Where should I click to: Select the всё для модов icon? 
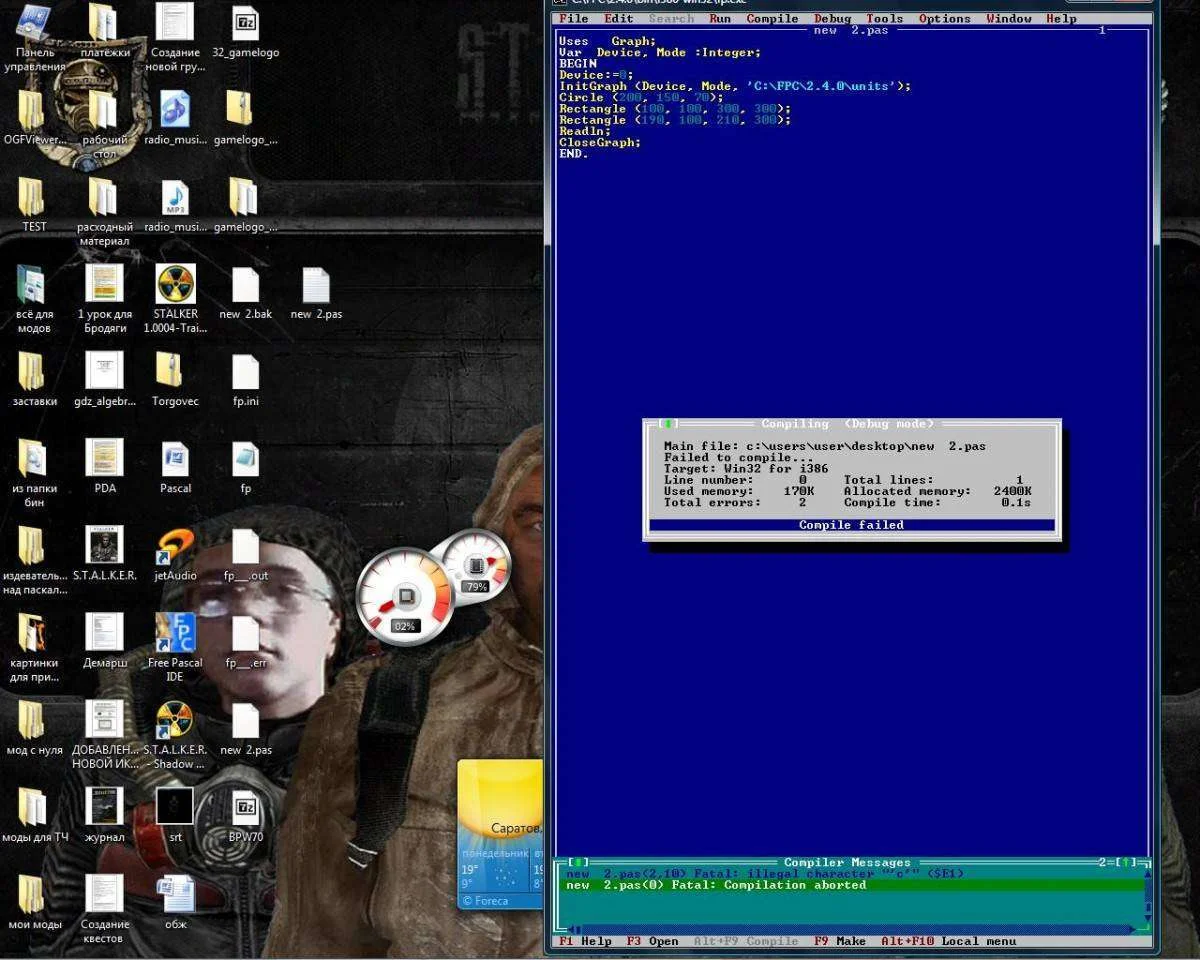click(x=34, y=300)
